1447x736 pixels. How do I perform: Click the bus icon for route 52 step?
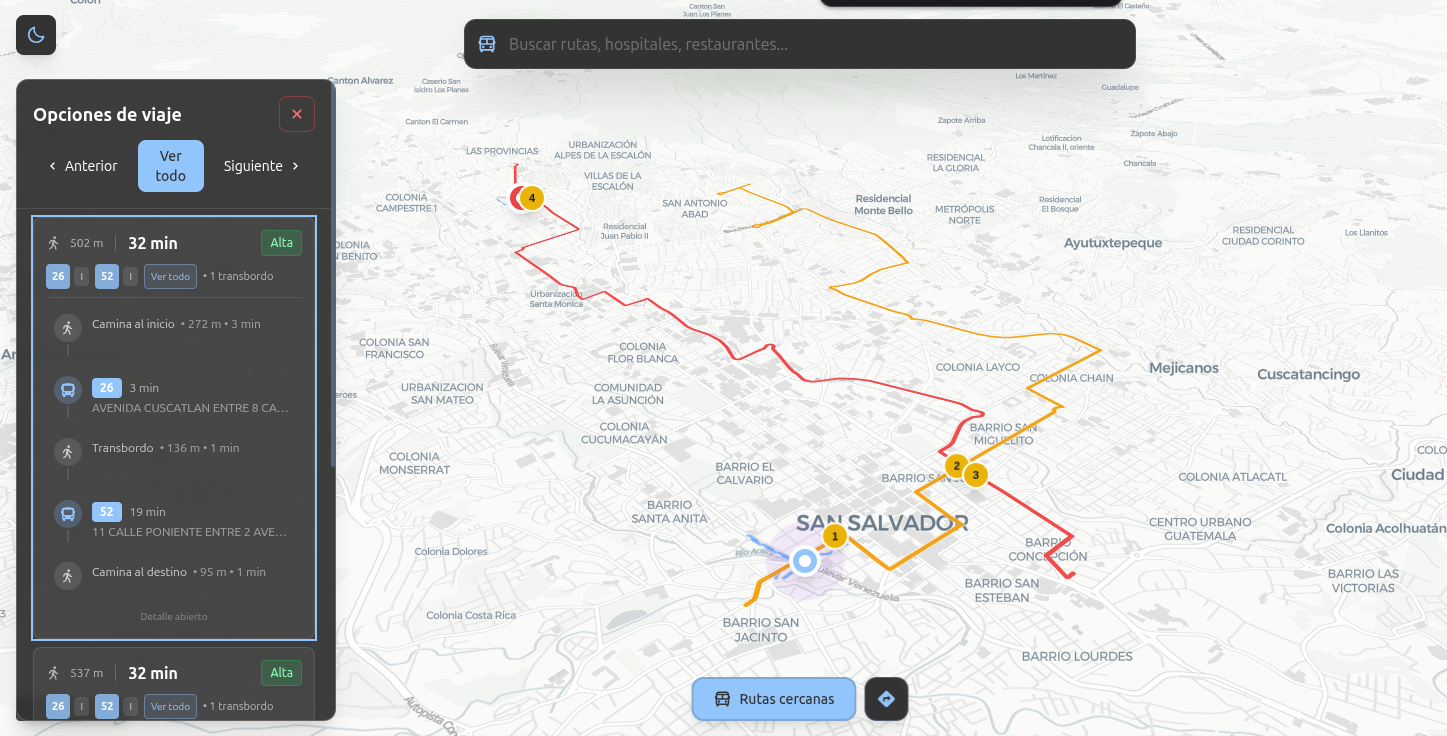[68, 514]
